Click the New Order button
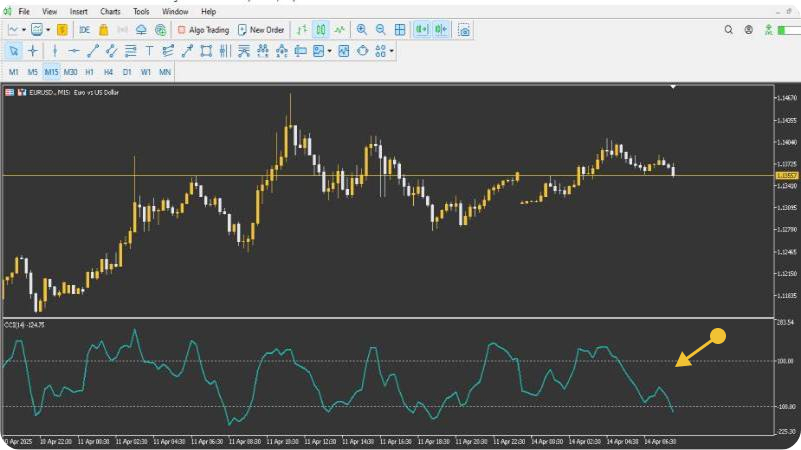801x450 pixels. pos(261,30)
